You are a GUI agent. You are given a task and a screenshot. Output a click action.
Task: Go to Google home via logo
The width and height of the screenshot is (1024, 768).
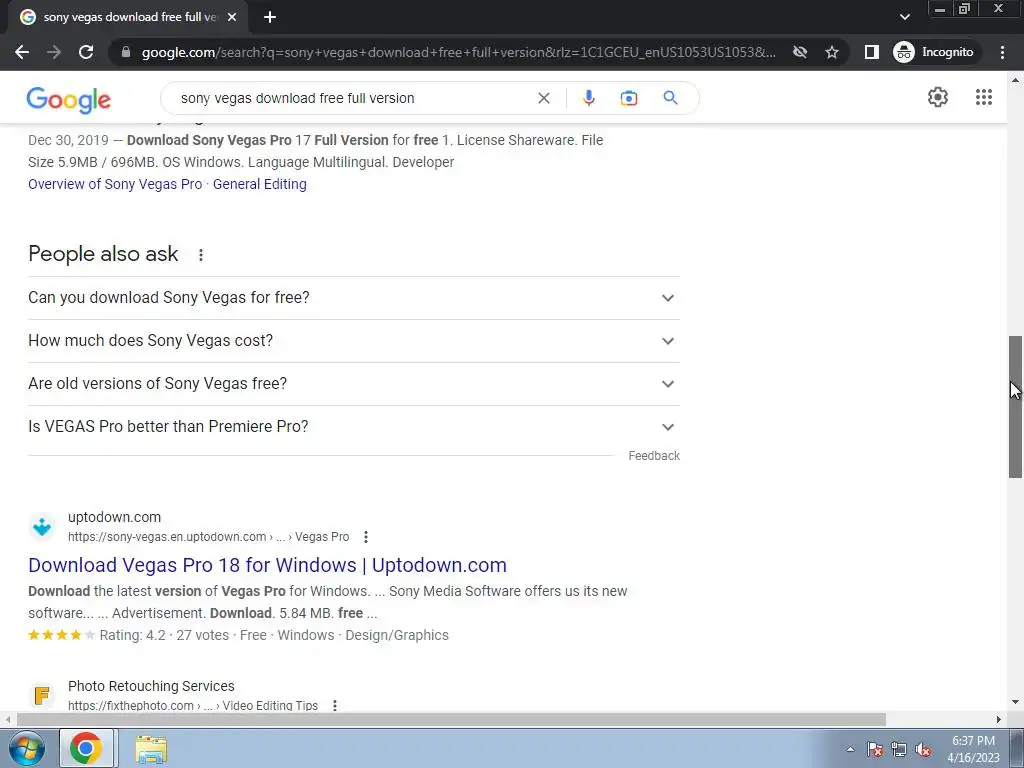click(69, 99)
